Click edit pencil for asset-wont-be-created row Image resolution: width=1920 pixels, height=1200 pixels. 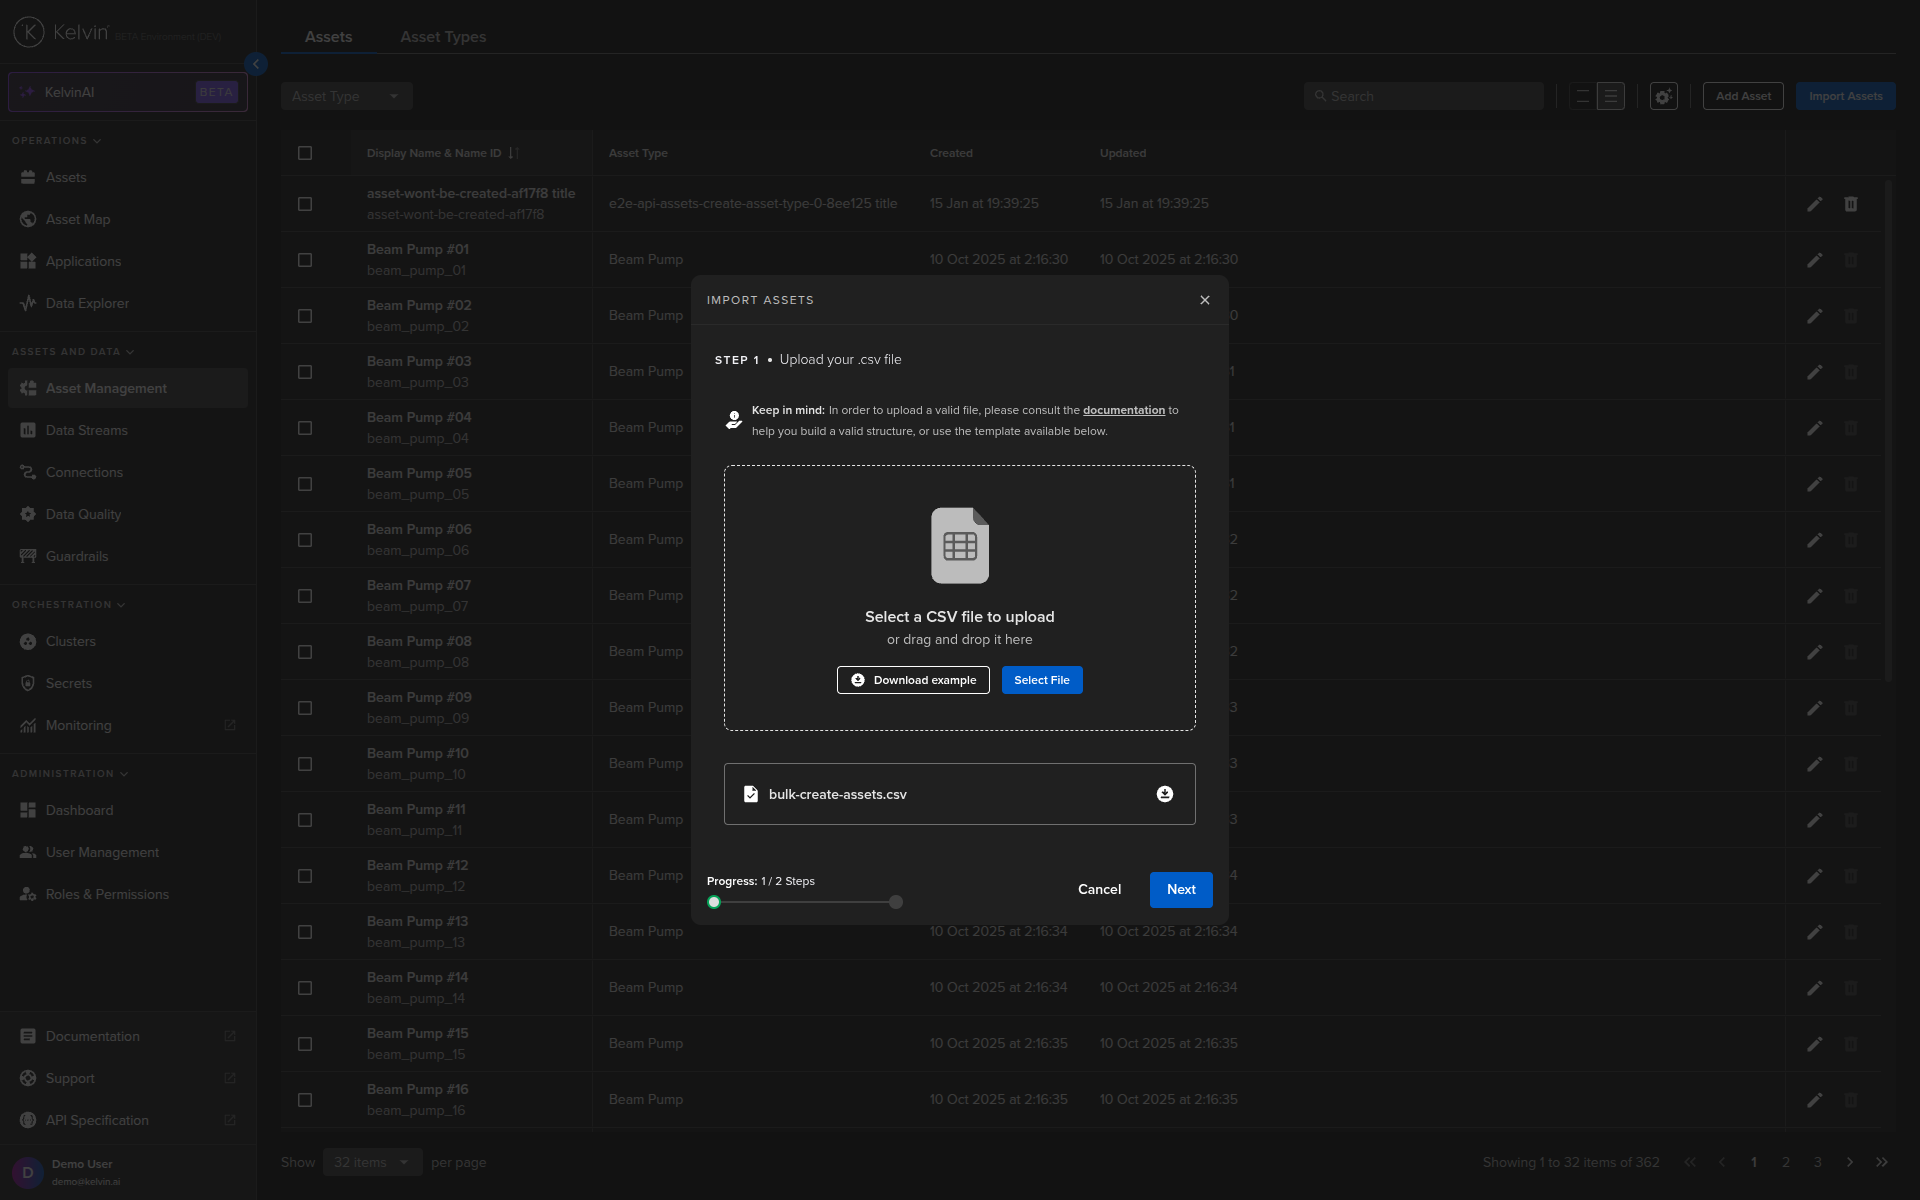(x=1815, y=204)
